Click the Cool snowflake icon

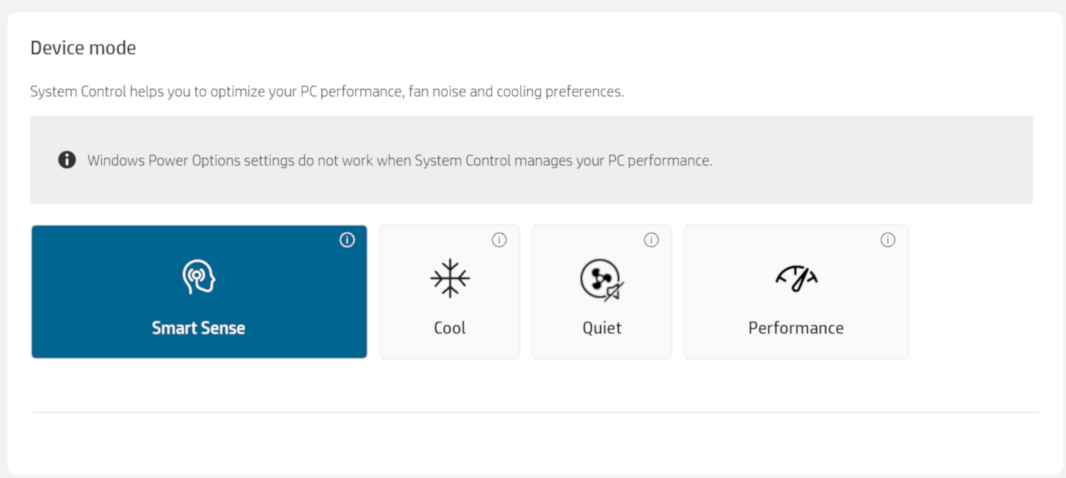point(449,278)
